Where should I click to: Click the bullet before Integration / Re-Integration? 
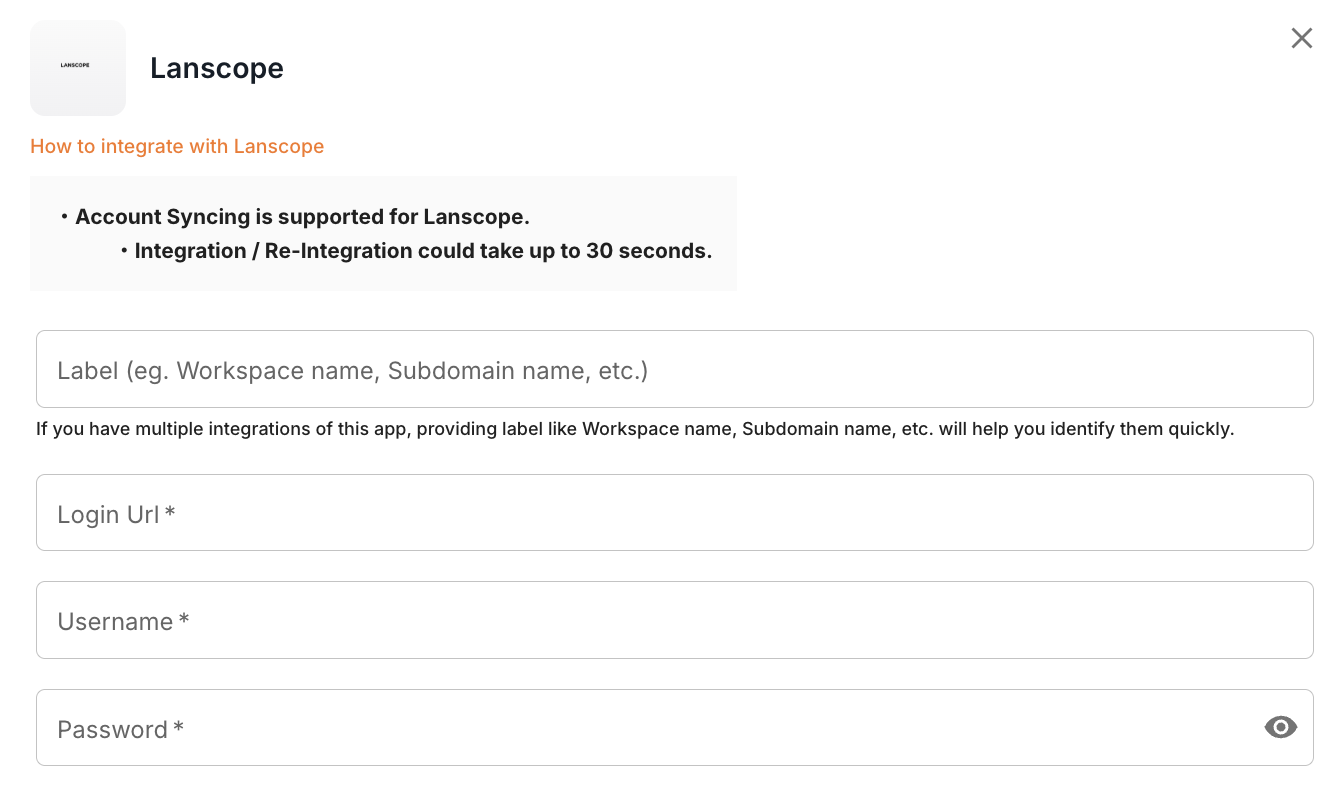click(x=123, y=251)
